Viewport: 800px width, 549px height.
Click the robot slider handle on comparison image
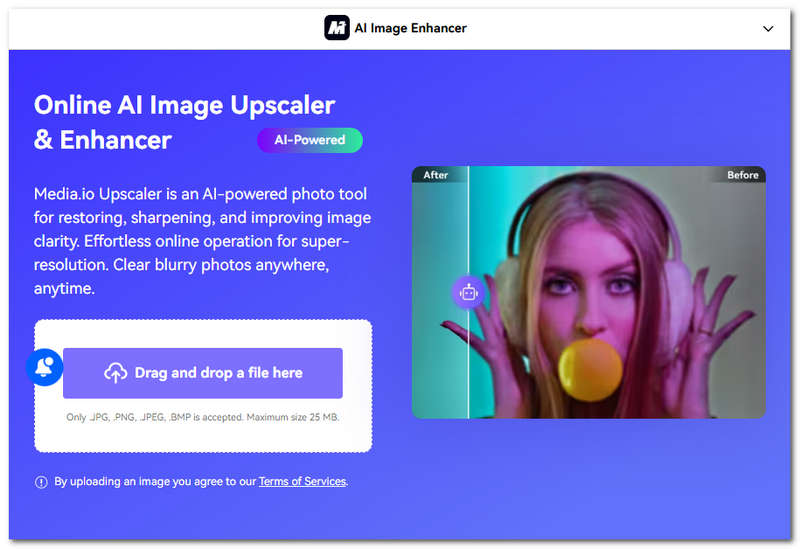coord(468,292)
